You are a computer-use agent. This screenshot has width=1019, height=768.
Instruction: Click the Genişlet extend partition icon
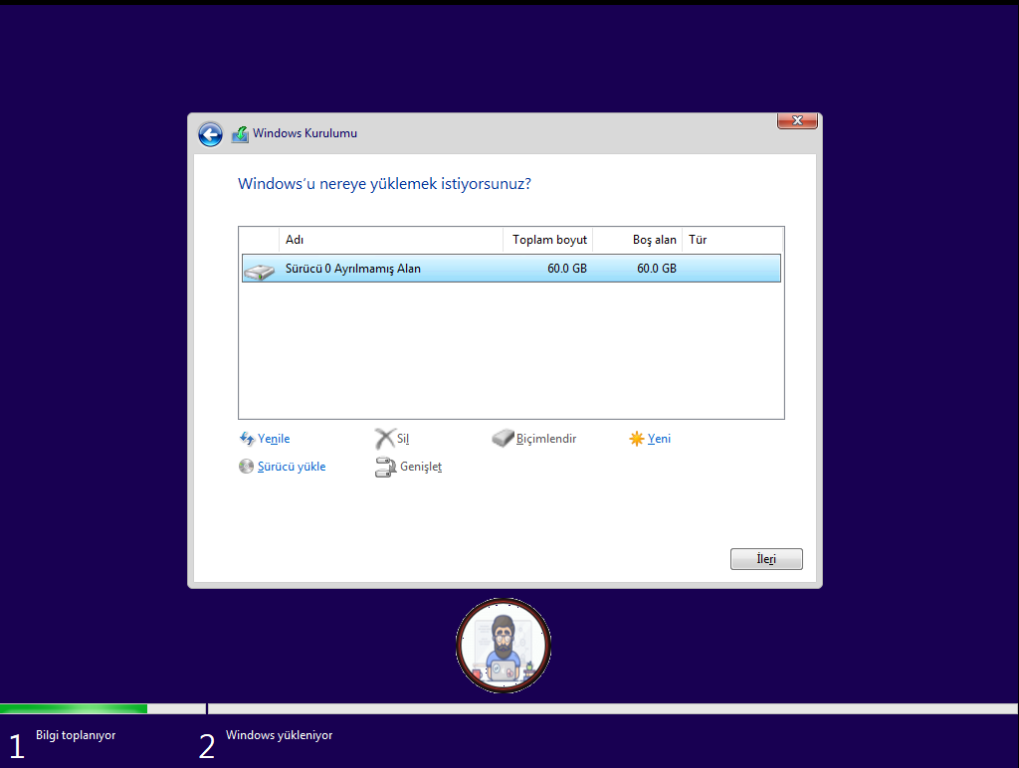pos(385,467)
